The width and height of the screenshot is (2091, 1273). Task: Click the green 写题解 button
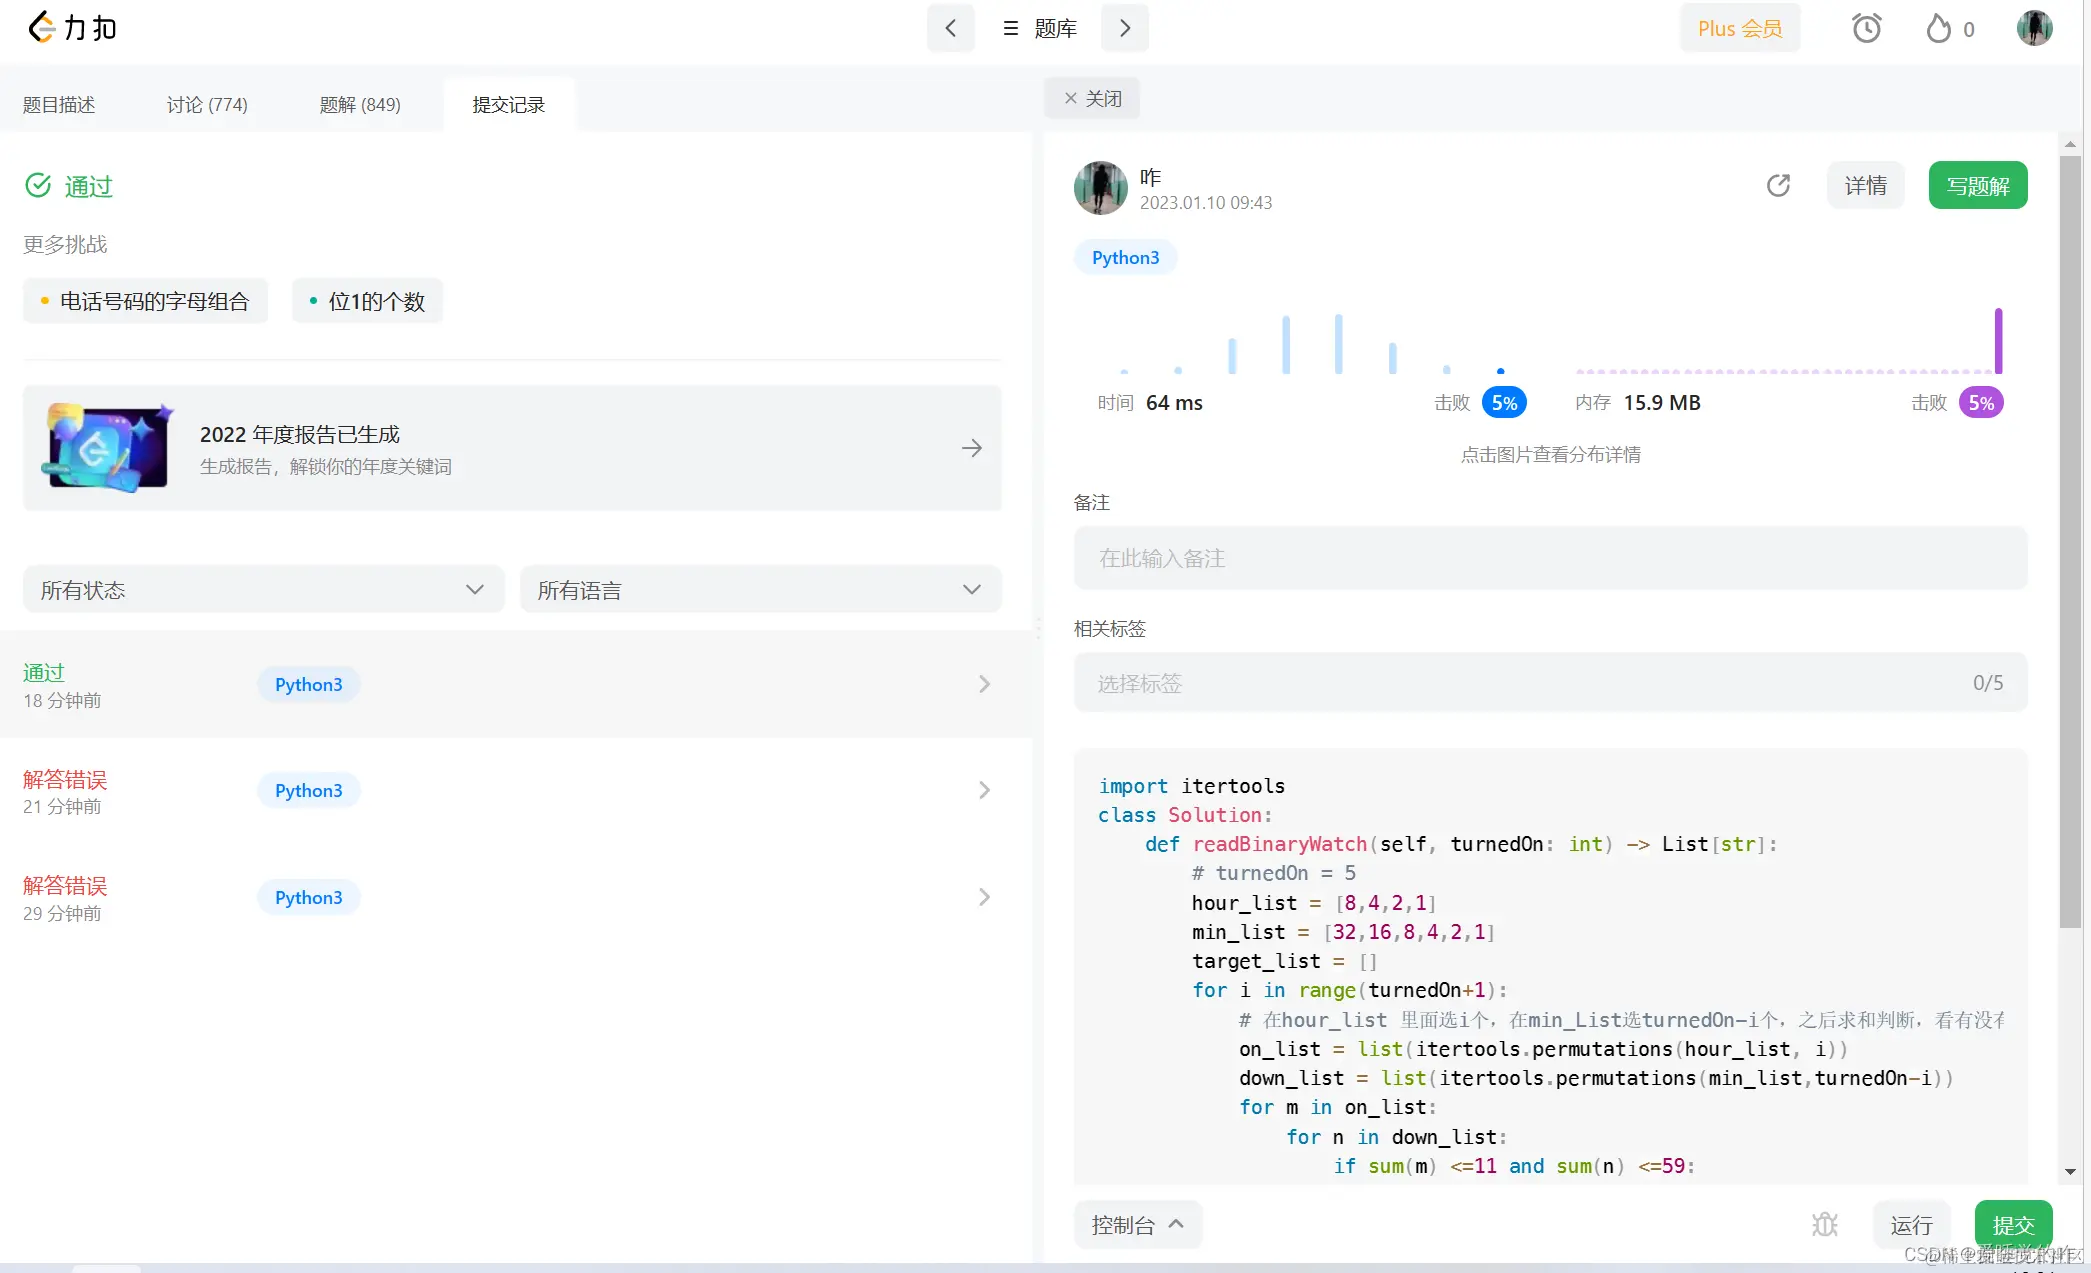[1977, 186]
